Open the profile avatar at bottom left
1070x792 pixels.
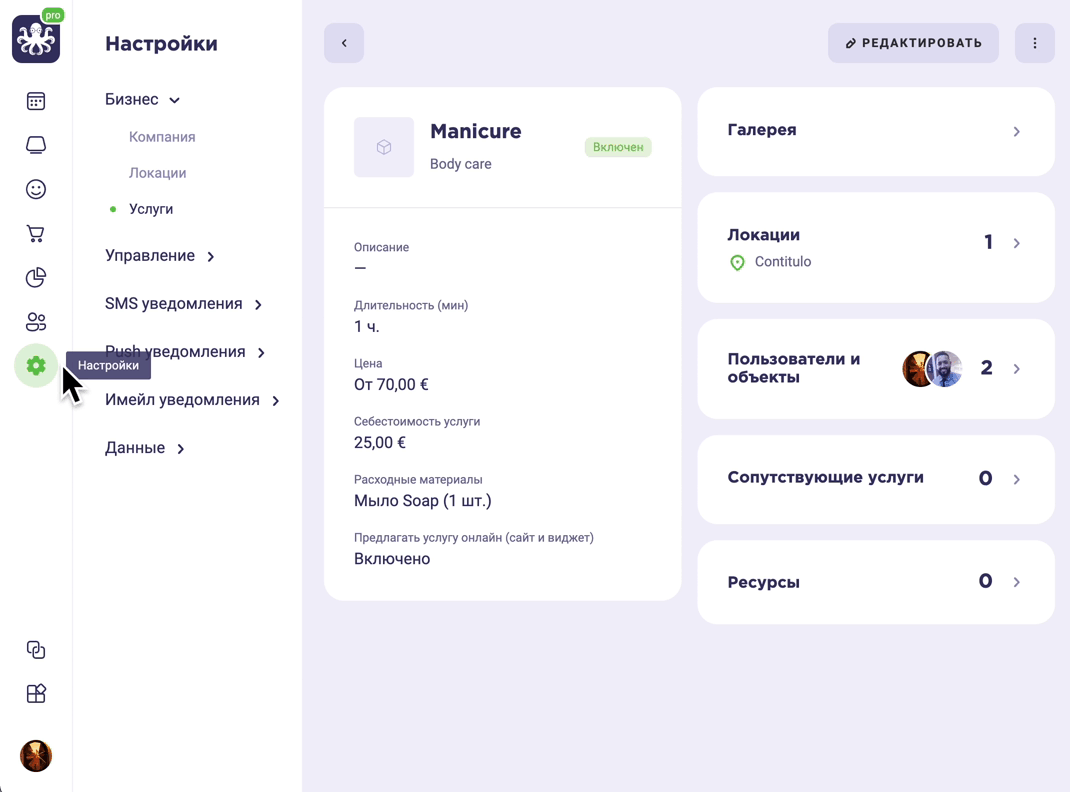click(x=35, y=756)
